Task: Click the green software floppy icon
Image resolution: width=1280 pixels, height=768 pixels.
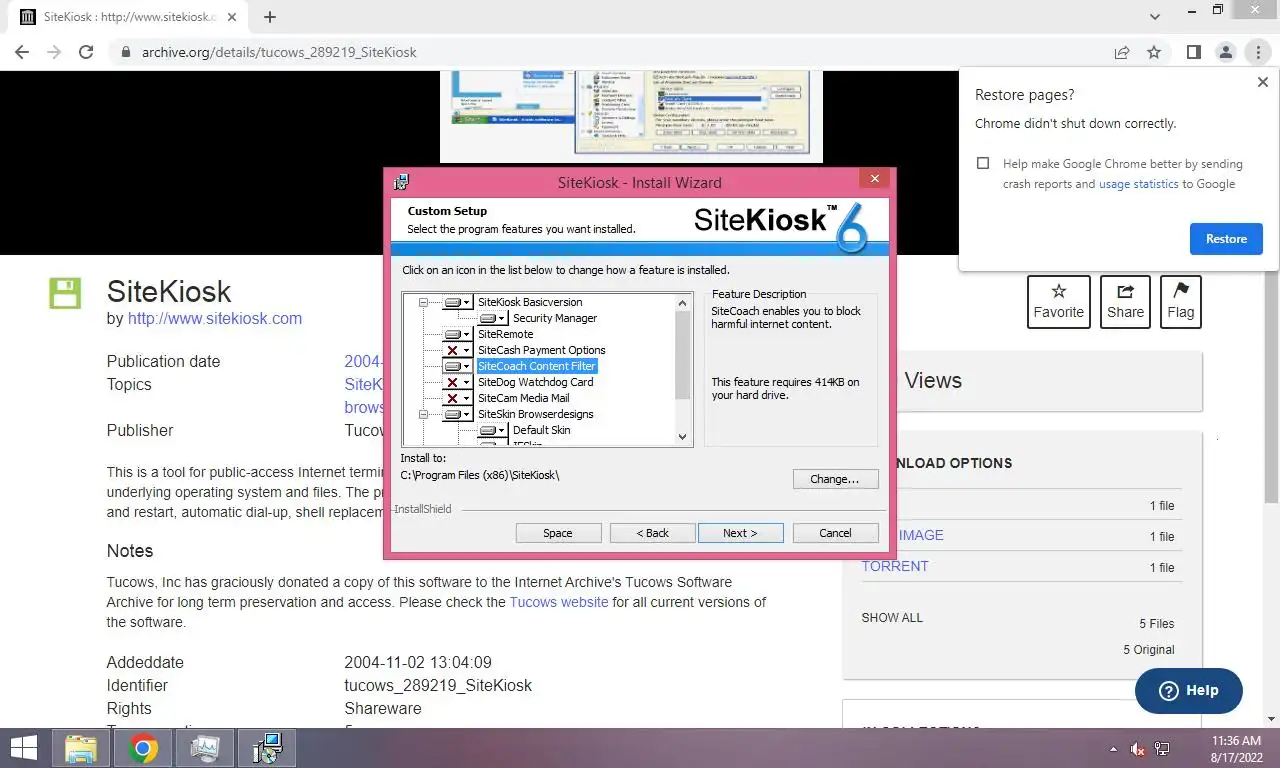Action: tap(65, 293)
